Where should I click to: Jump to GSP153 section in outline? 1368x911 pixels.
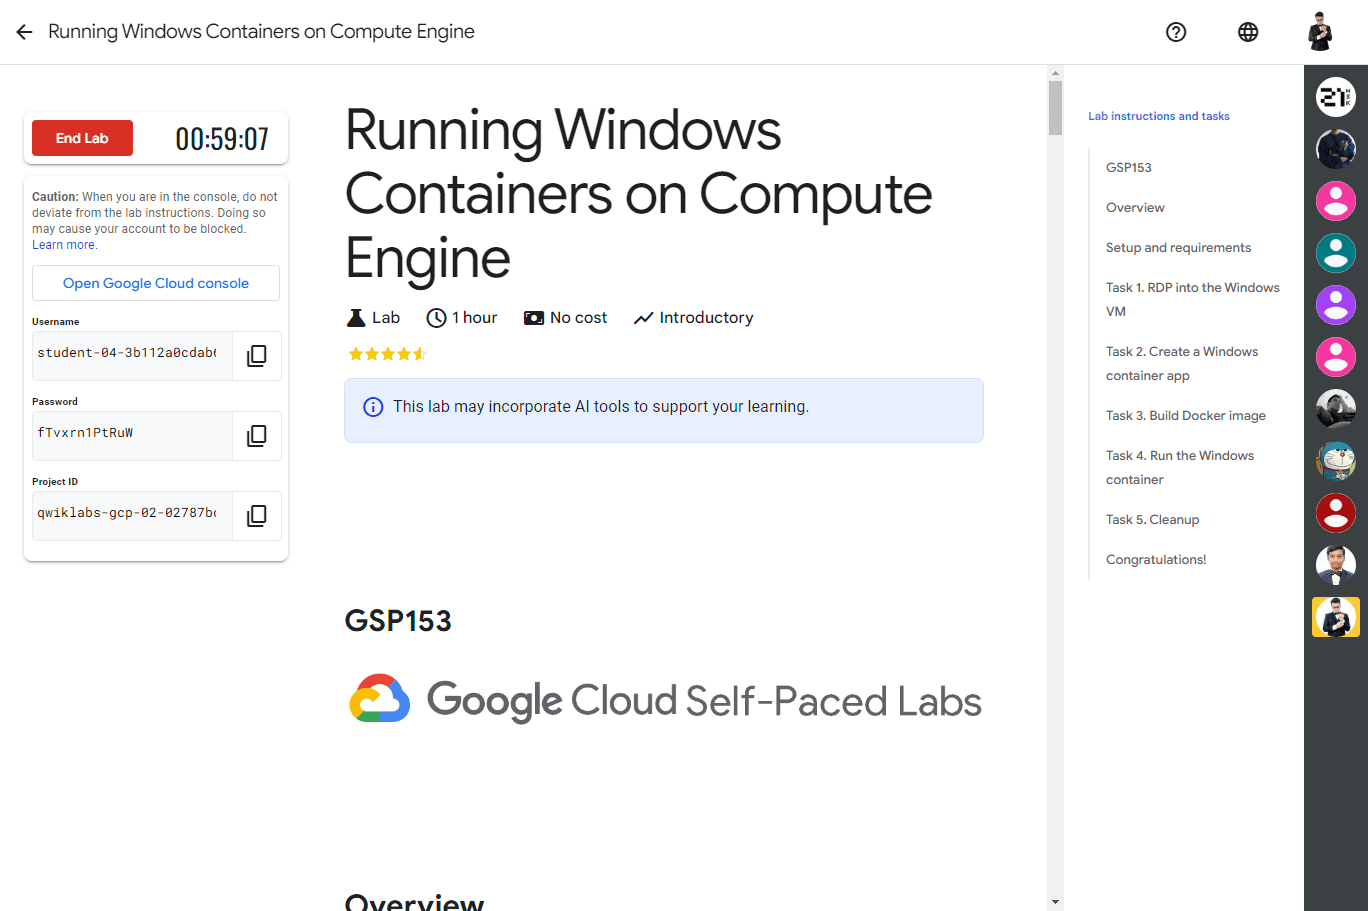coord(1129,167)
